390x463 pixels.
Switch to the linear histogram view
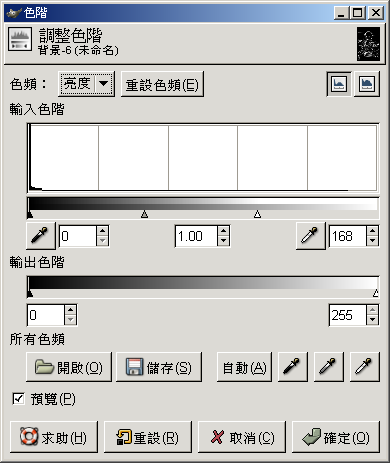coord(339,84)
